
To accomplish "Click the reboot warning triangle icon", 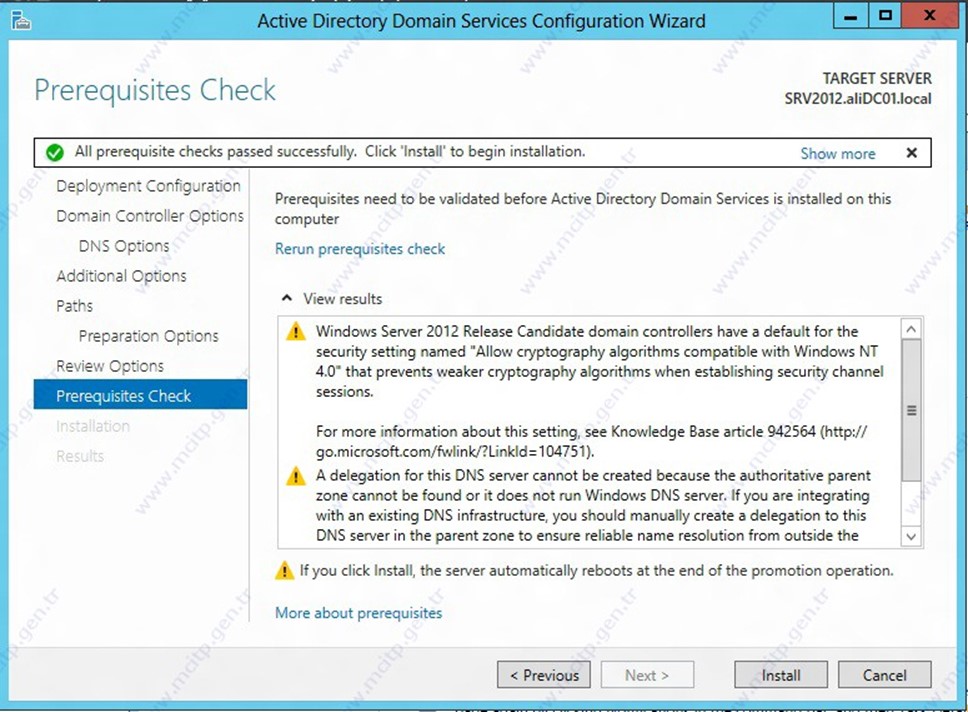I will click(x=284, y=570).
